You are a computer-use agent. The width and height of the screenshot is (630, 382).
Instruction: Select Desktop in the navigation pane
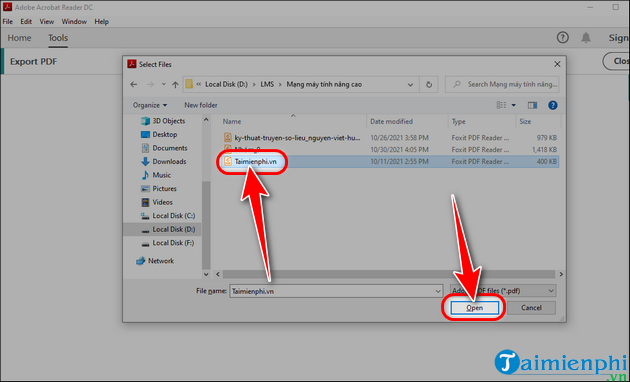click(159, 135)
